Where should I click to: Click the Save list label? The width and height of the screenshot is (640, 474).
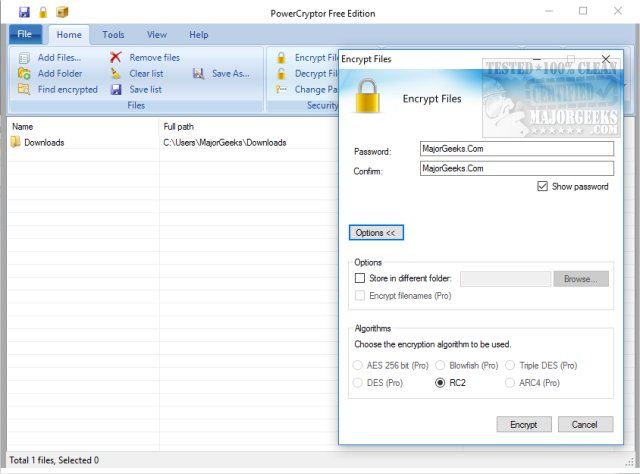tap(145, 89)
